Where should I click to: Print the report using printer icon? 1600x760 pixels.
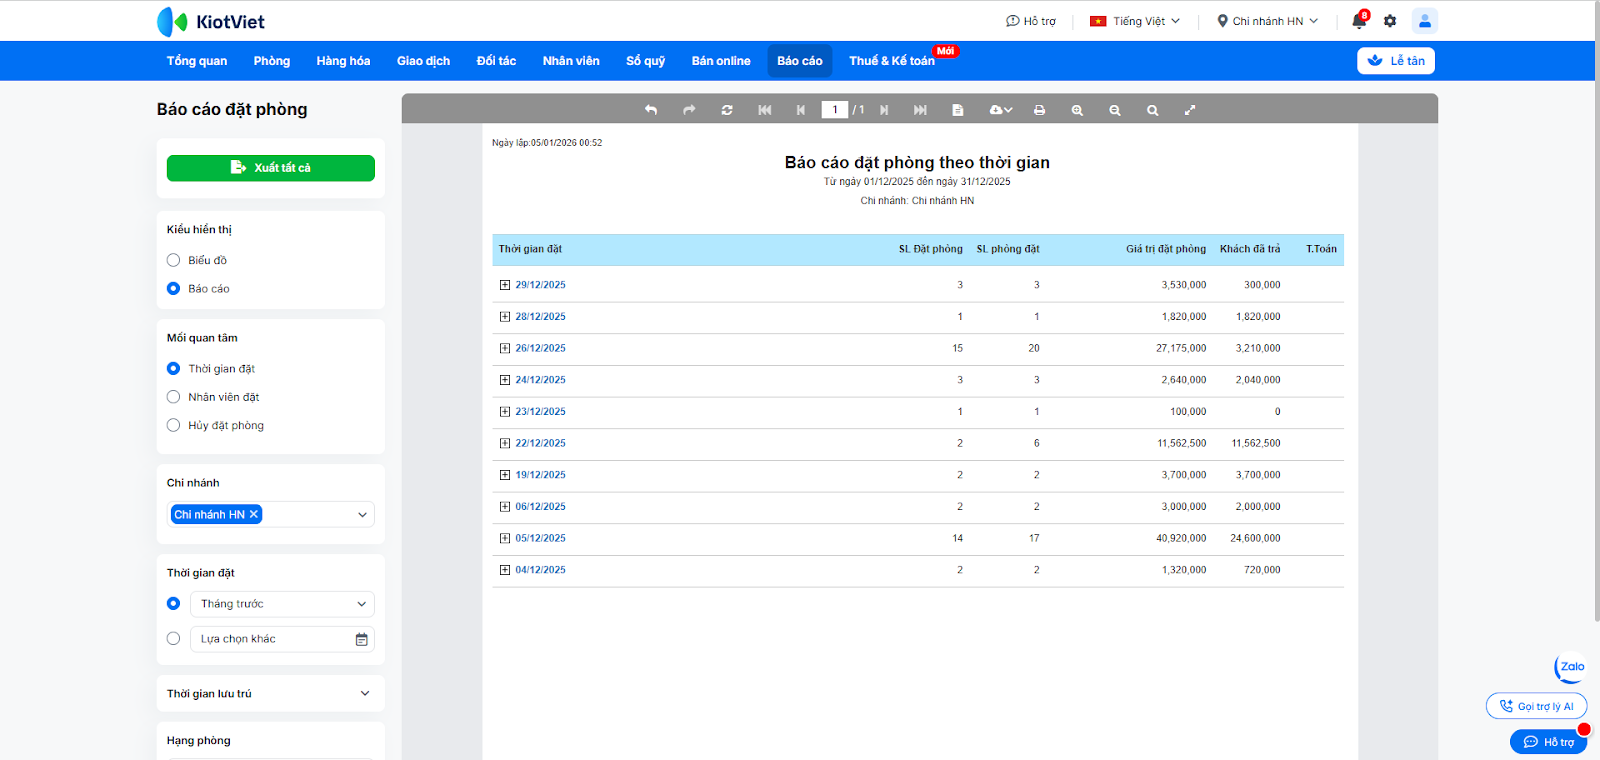[x=1040, y=110]
